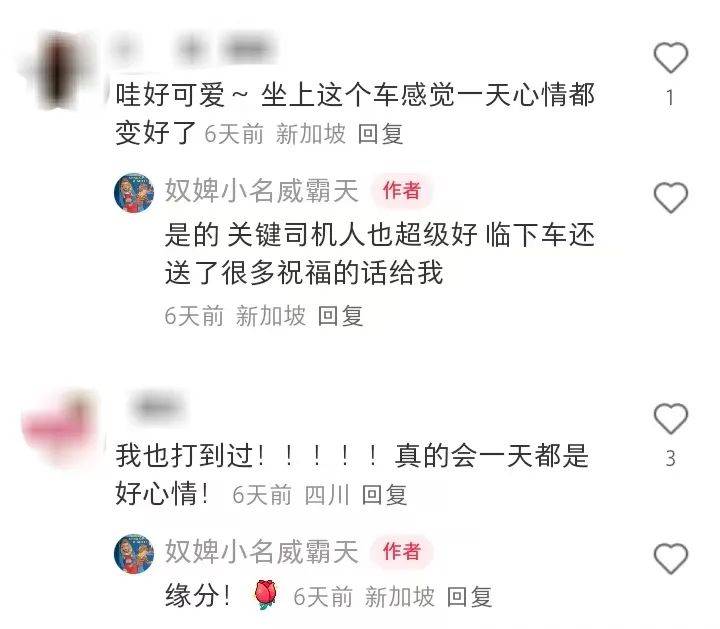Open the blurred avatar of first commenter

pos(58,71)
